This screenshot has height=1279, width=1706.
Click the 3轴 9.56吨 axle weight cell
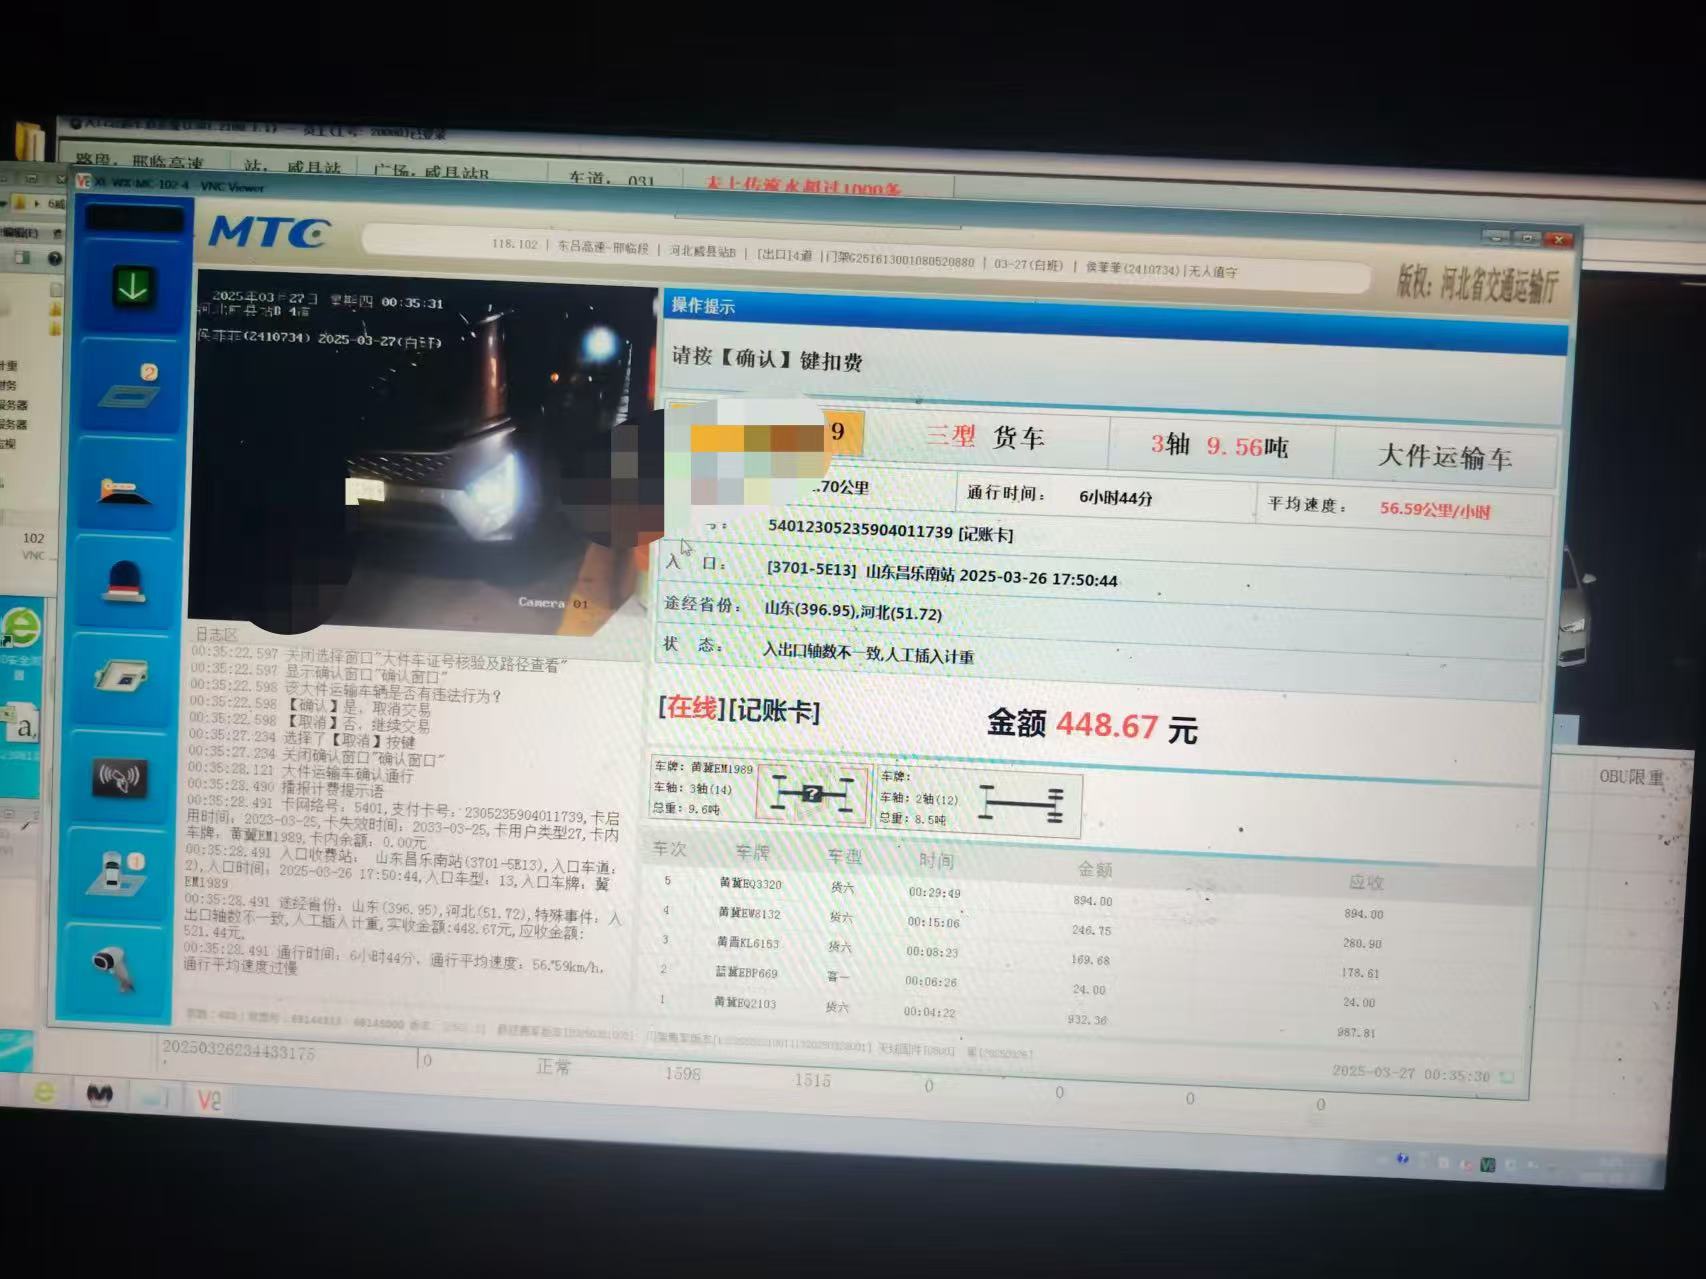click(x=1219, y=445)
